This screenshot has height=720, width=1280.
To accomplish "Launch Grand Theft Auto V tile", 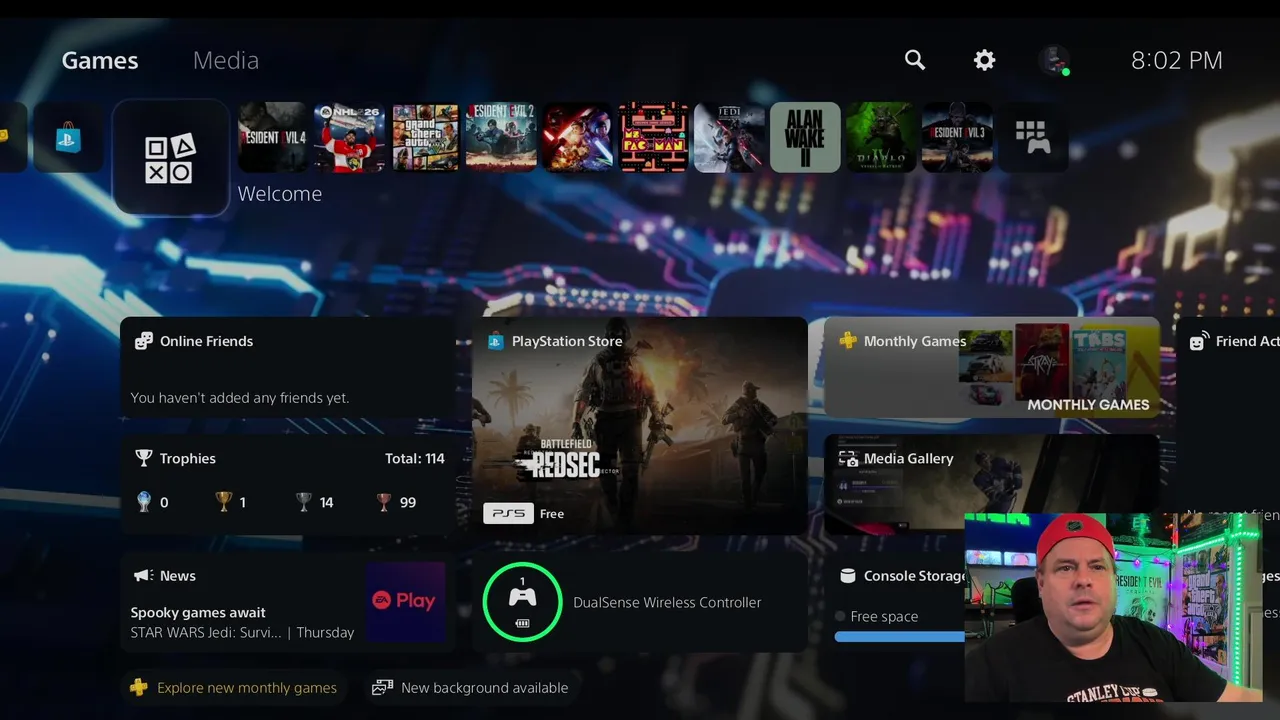I will 425,137.
